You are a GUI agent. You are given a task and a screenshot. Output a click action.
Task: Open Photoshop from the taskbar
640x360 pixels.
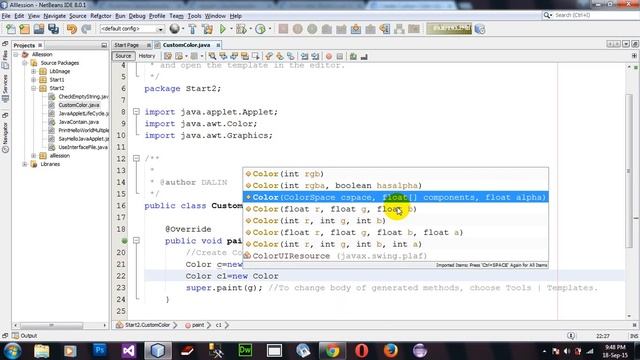[99, 350]
